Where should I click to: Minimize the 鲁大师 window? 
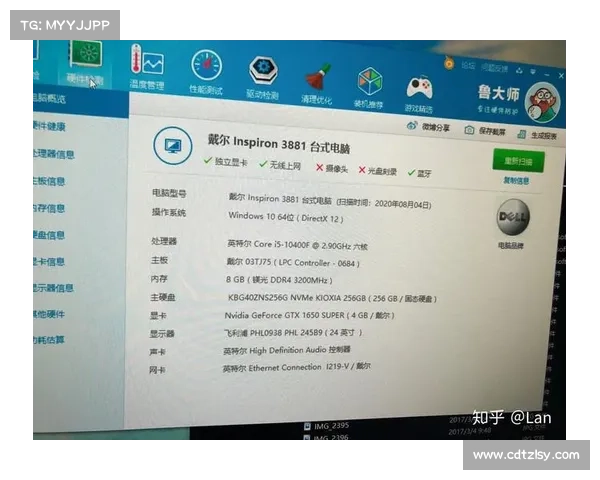point(548,74)
